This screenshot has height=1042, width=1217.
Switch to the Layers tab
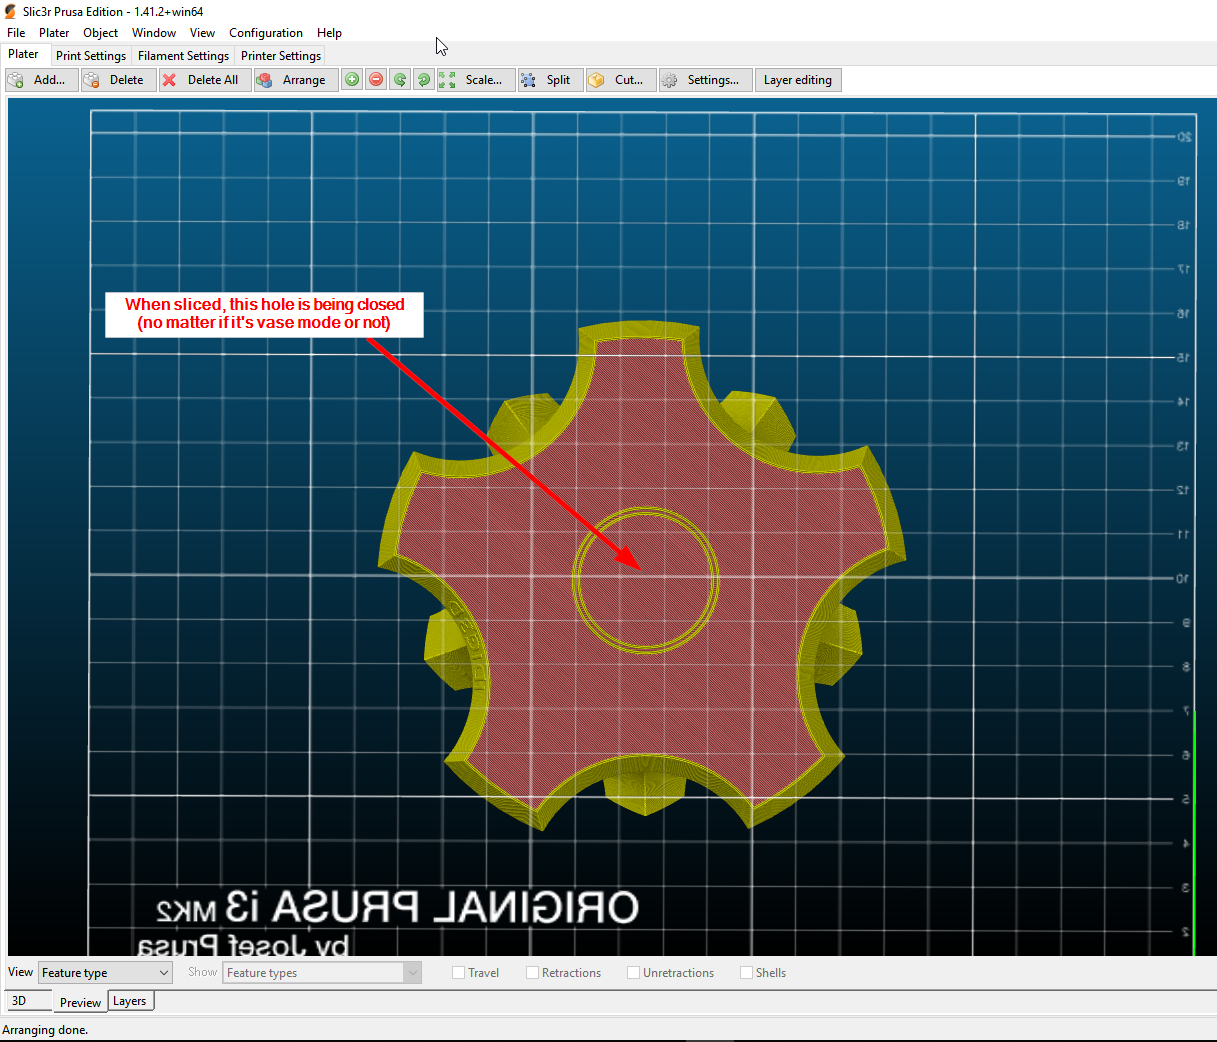pyautogui.click(x=130, y=1001)
